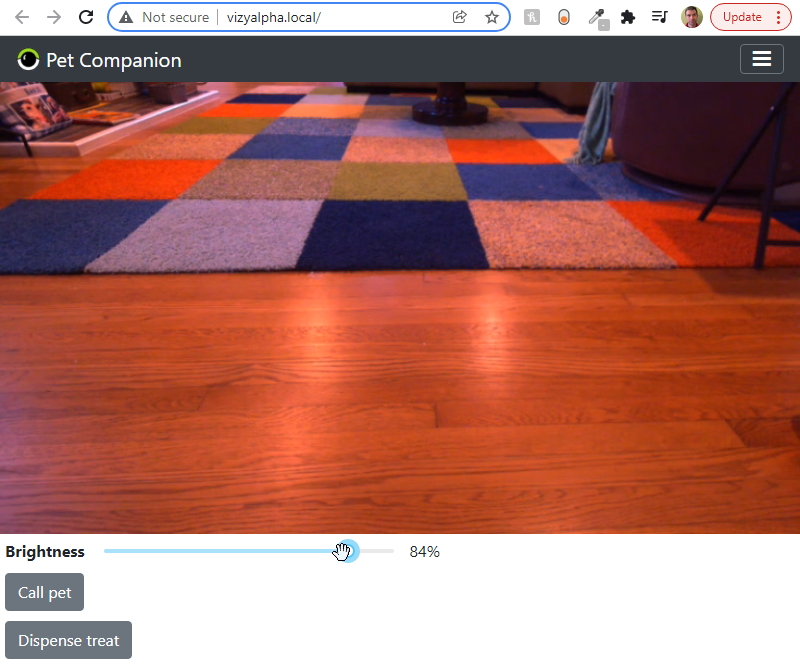Click the live camera video feed
Viewport: 800px width, 667px height.
[400, 307]
